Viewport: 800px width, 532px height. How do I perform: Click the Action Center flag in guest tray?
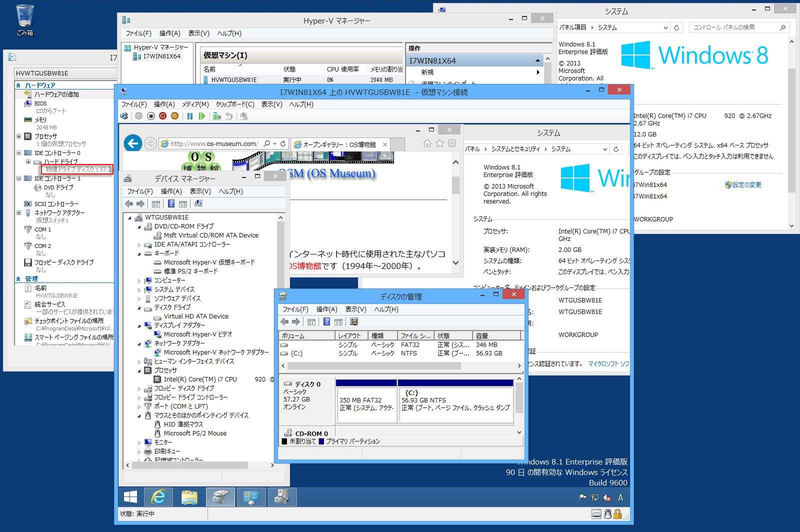click(582, 497)
